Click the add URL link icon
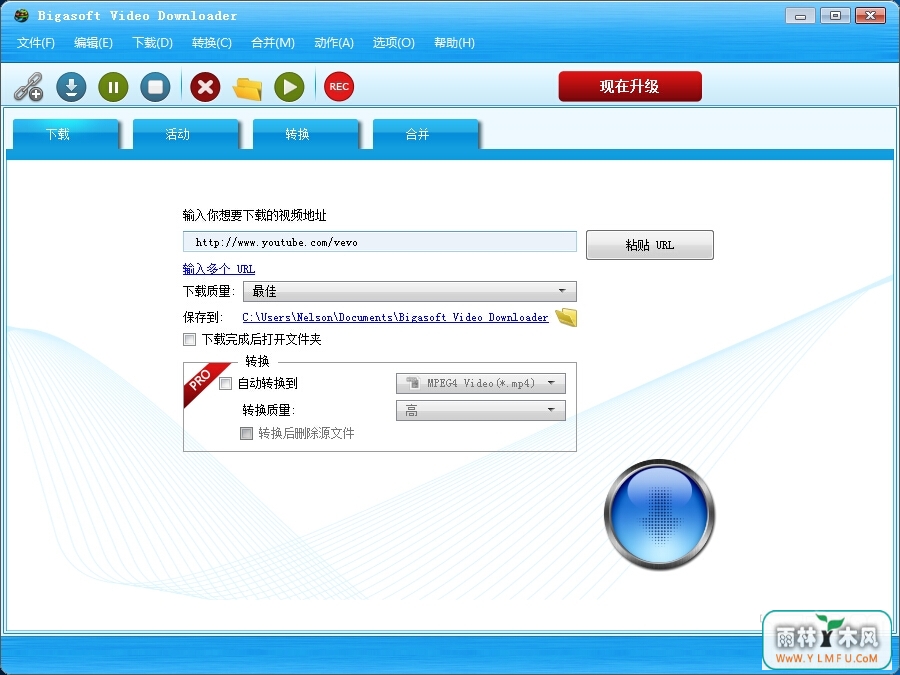Screen dimensions: 900x675 (x=29, y=87)
